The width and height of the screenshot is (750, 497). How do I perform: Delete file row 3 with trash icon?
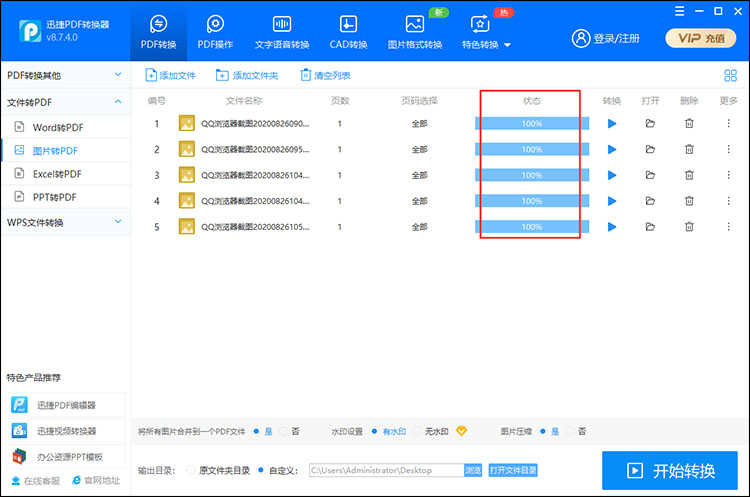689,175
